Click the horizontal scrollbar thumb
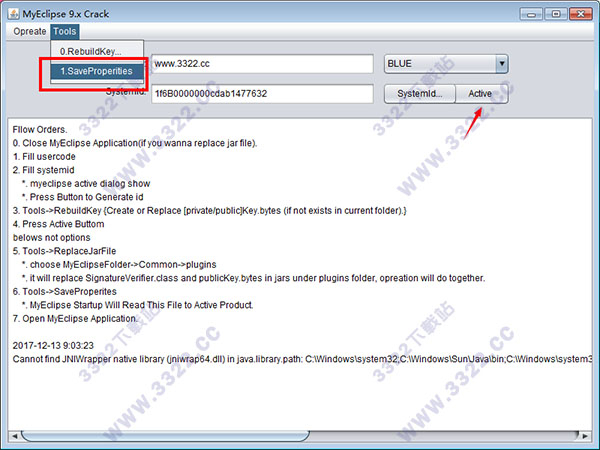 (x=165, y=436)
